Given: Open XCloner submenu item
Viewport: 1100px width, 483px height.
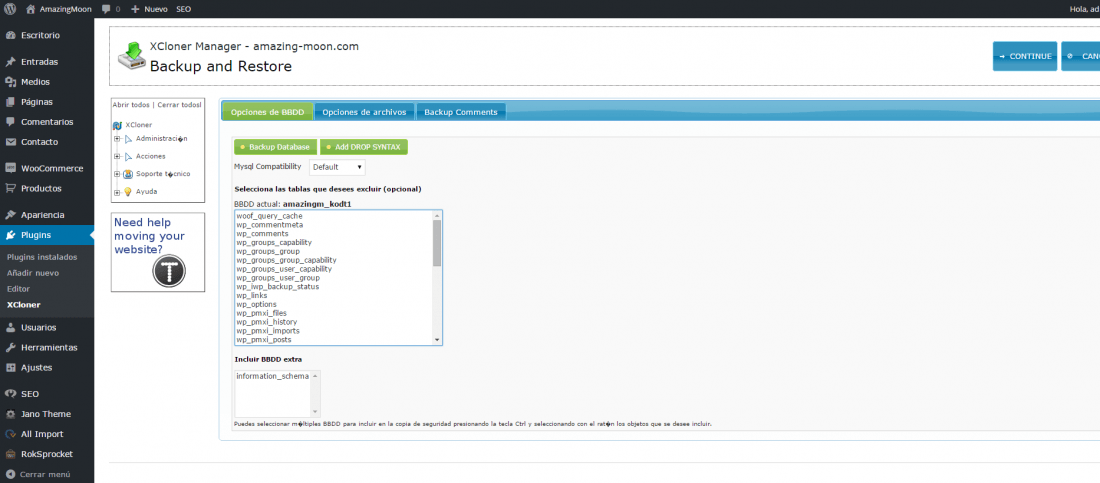Looking at the screenshot, I should [24, 305].
